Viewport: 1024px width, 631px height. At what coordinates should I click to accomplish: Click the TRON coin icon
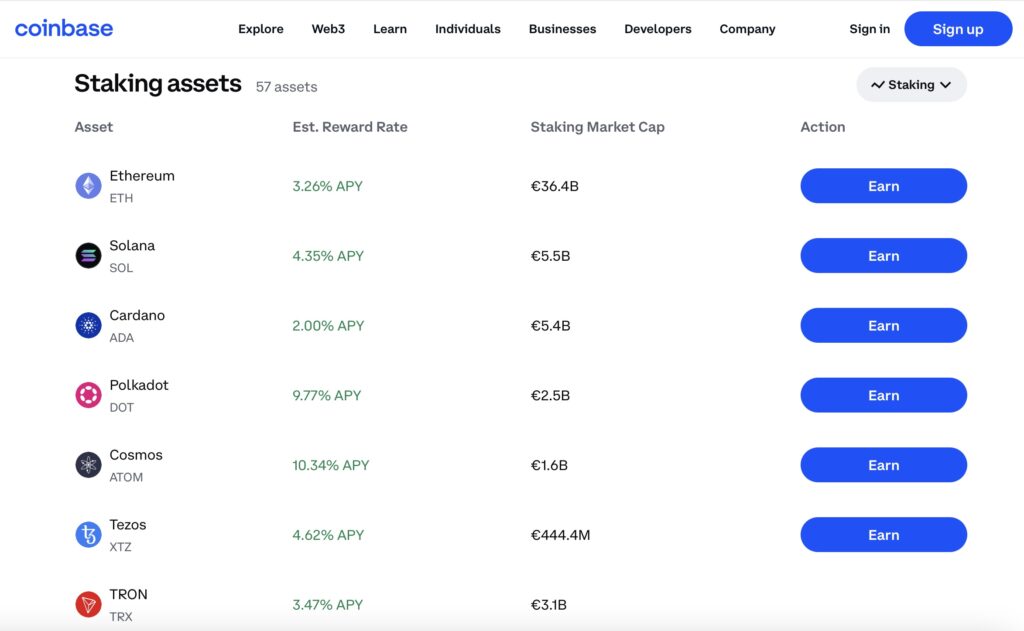(88, 604)
